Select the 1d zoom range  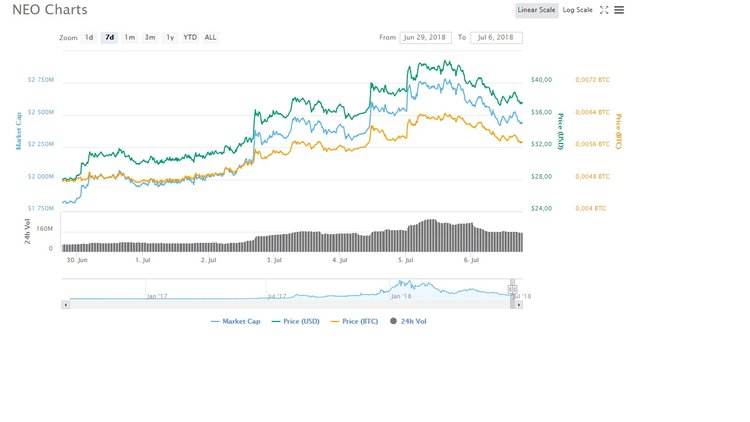tap(89, 37)
